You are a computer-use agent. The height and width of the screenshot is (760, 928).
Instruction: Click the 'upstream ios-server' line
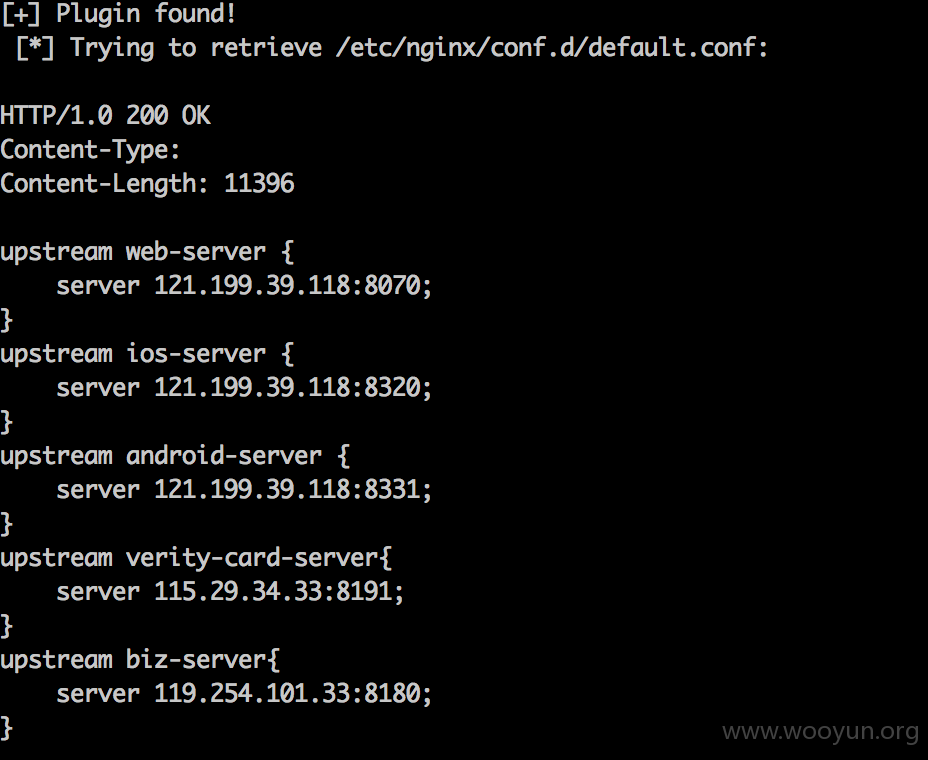(147, 354)
